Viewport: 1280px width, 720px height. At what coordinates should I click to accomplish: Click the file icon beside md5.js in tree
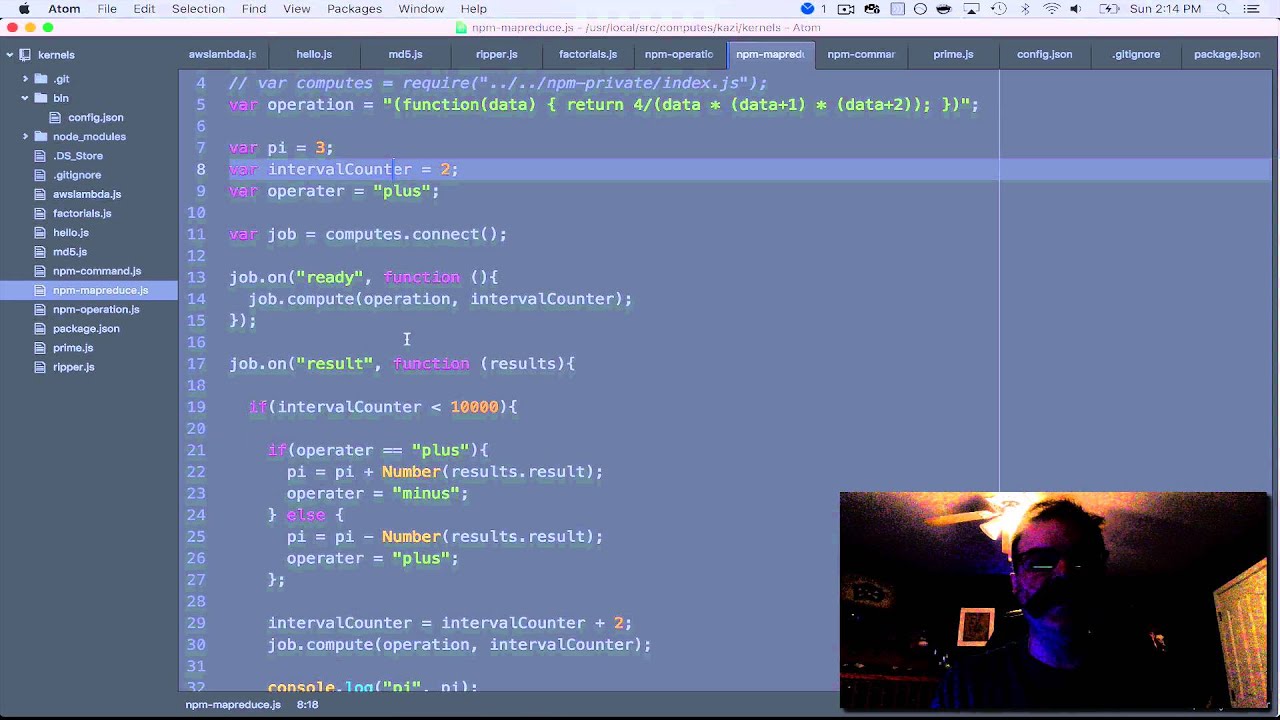41,252
